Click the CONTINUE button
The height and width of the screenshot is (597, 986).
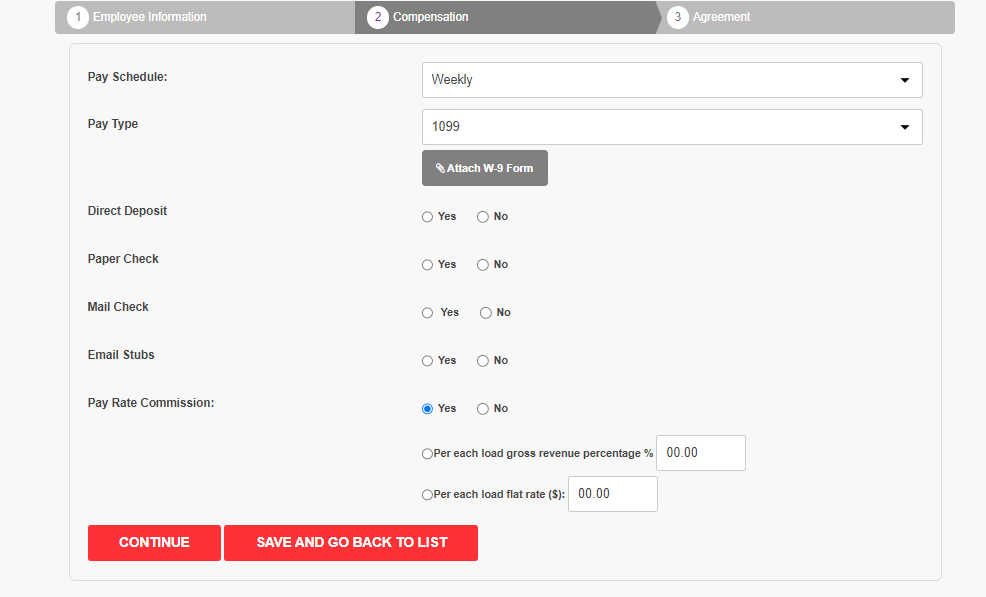[x=154, y=543]
